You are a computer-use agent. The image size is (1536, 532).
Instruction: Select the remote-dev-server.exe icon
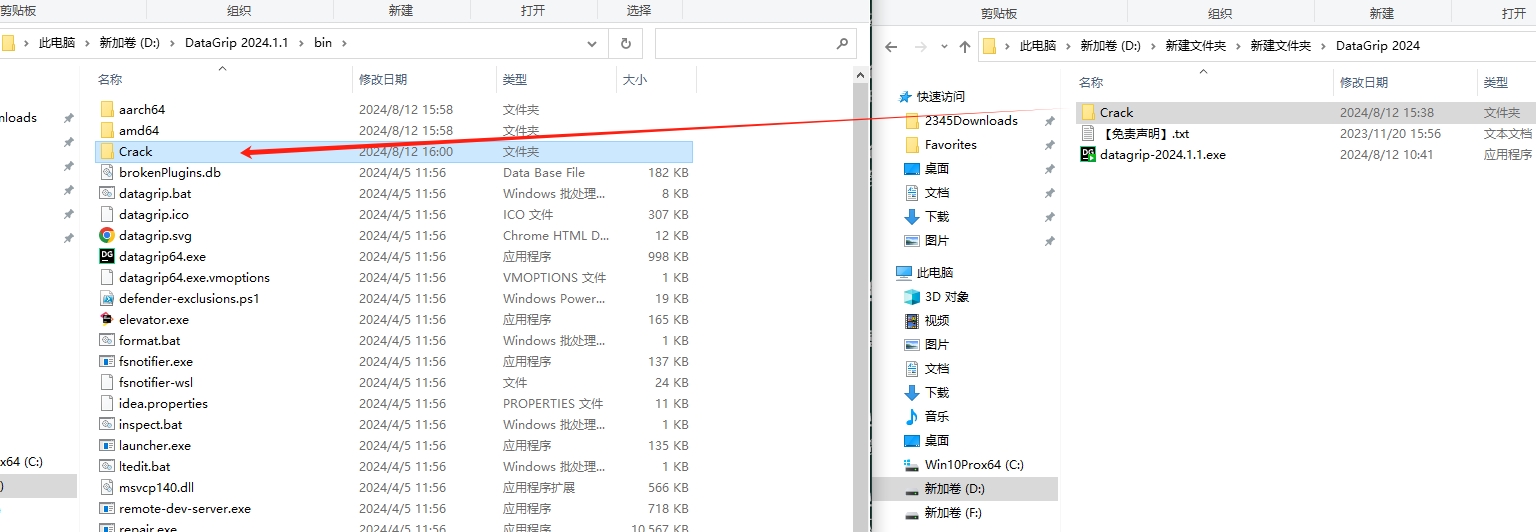tap(107, 508)
